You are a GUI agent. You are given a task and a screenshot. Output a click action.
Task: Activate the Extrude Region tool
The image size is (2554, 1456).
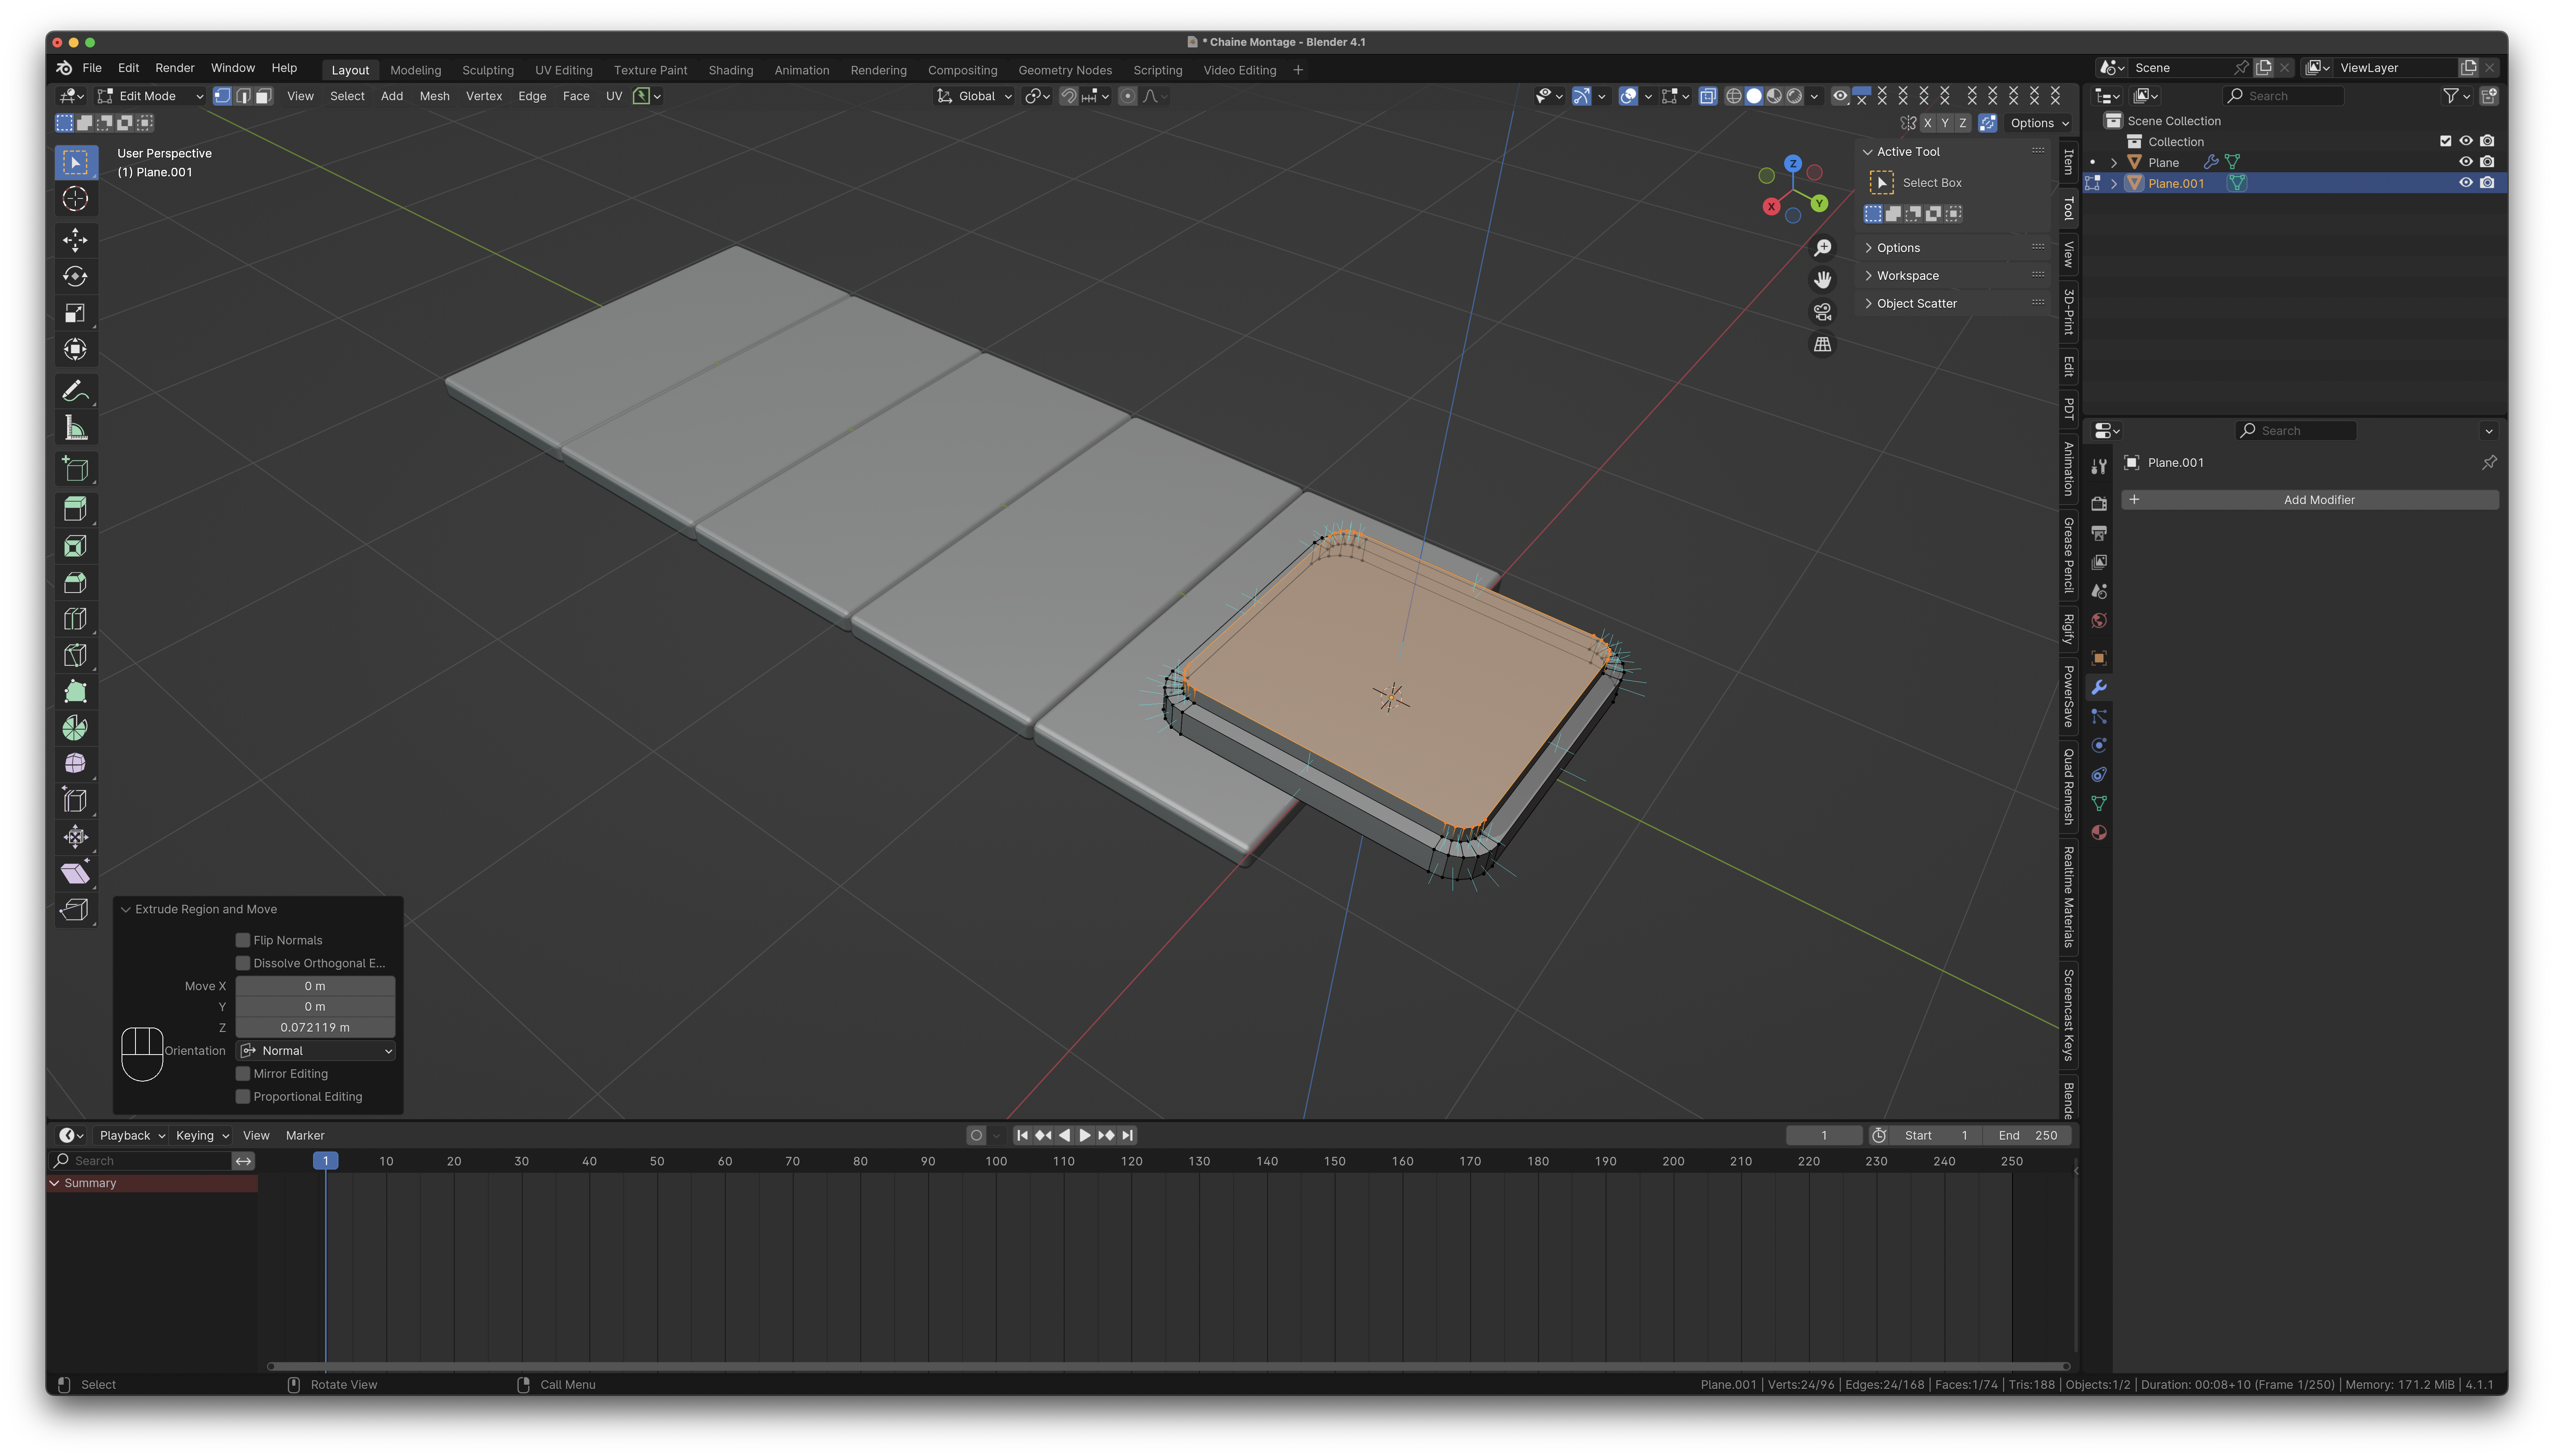point(75,509)
